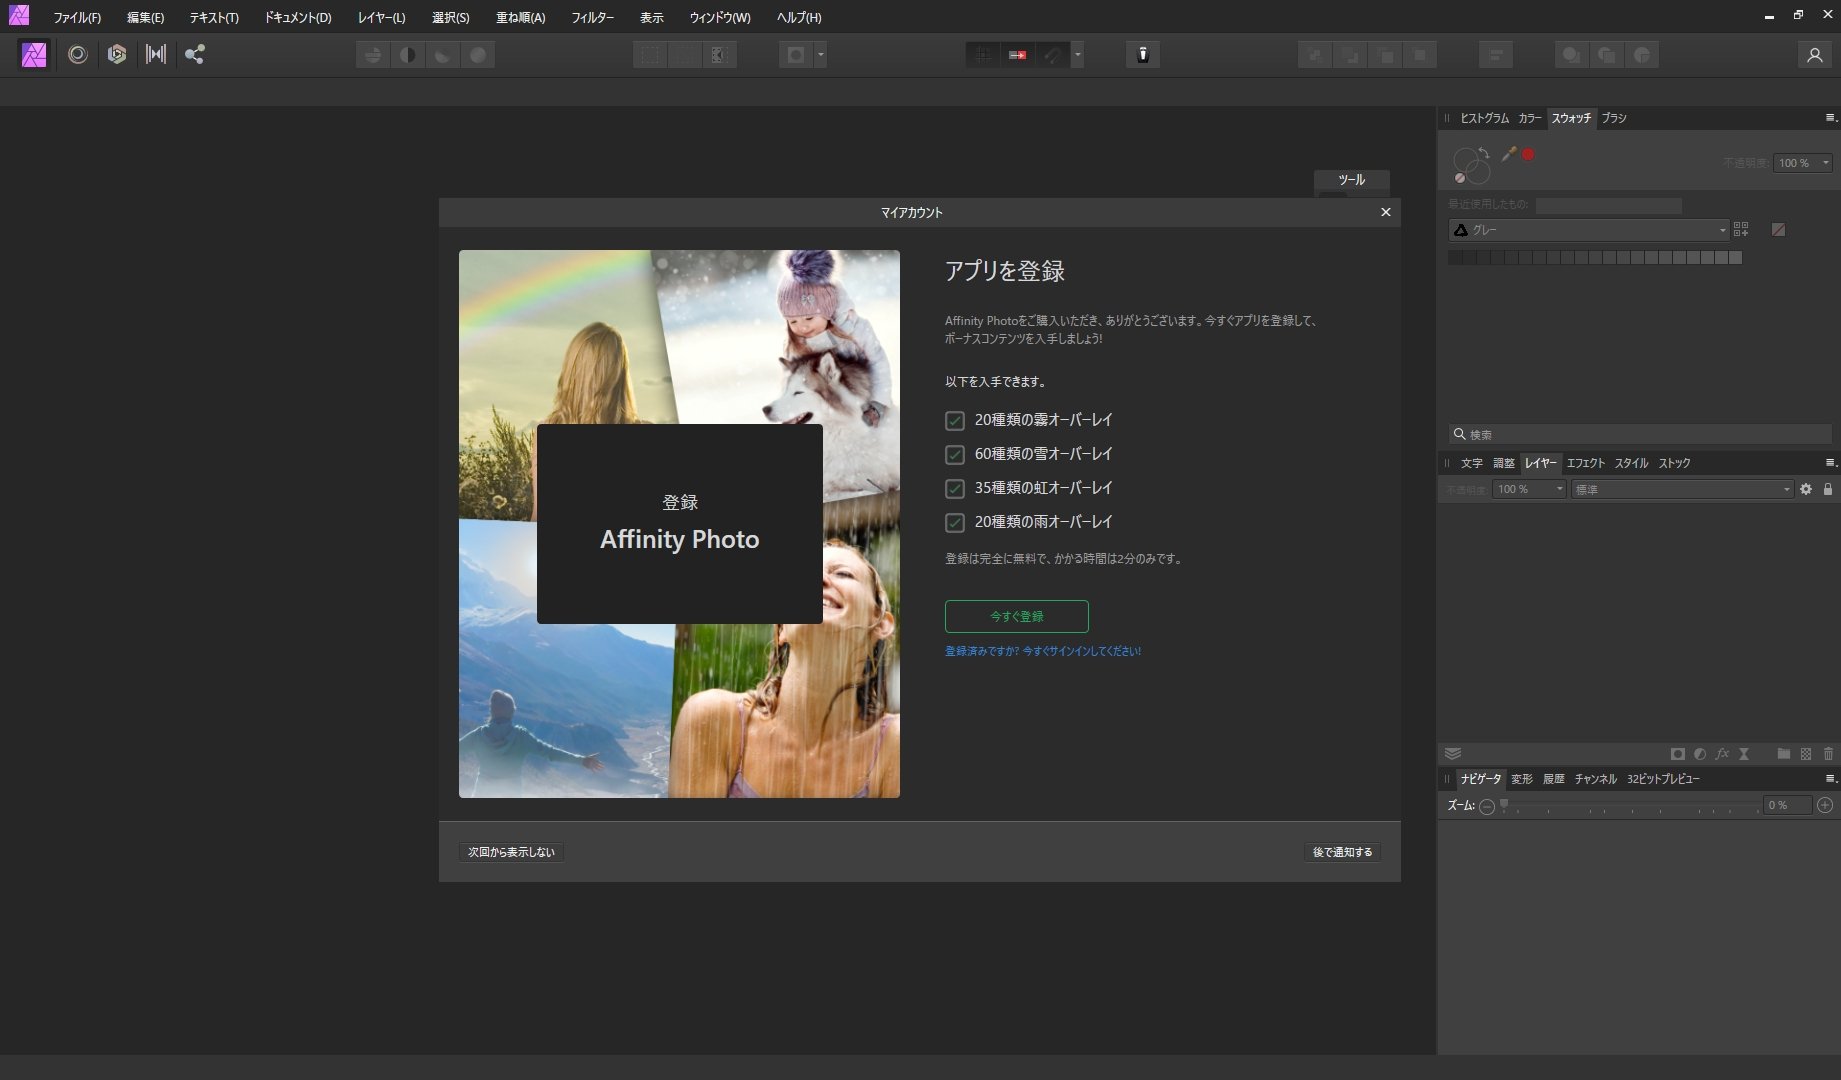Screen dimensions: 1841x1080
Task: Open the フィルター menu
Action: pos(592,18)
